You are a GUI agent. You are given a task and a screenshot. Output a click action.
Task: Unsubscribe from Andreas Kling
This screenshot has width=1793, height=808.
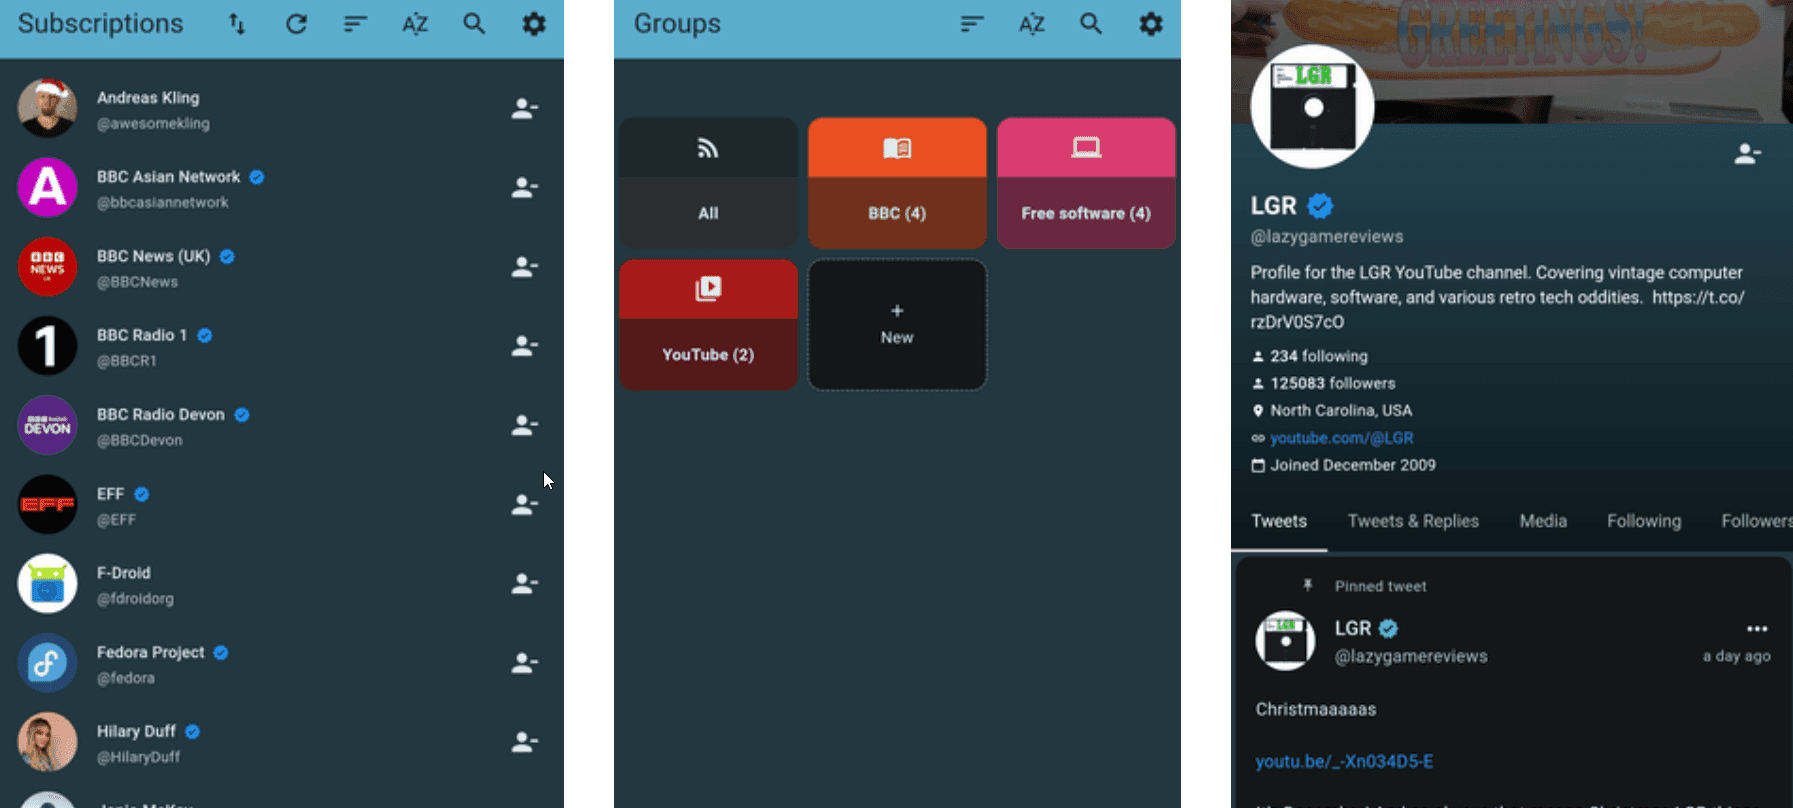525,108
